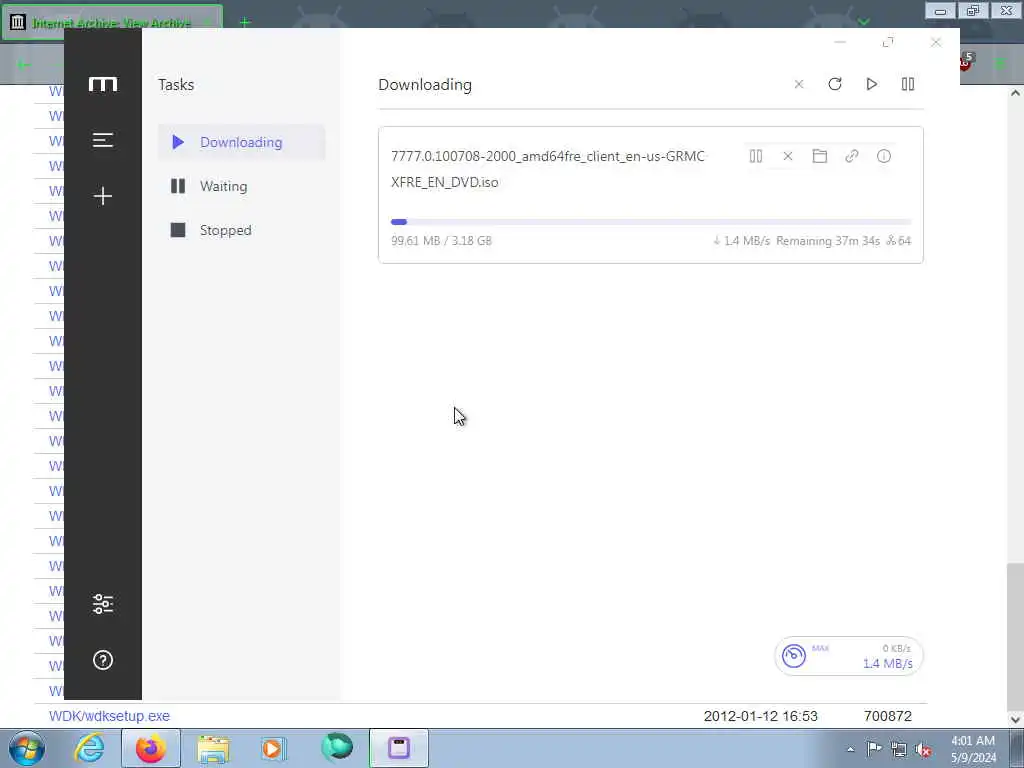This screenshot has width=1024, height=768.
Task: Maximize the Motrix window
Action: pyautogui.click(x=888, y=42)
